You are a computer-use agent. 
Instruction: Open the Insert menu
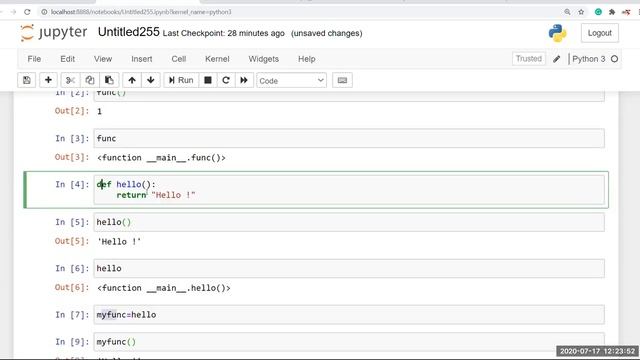[142, 59]
